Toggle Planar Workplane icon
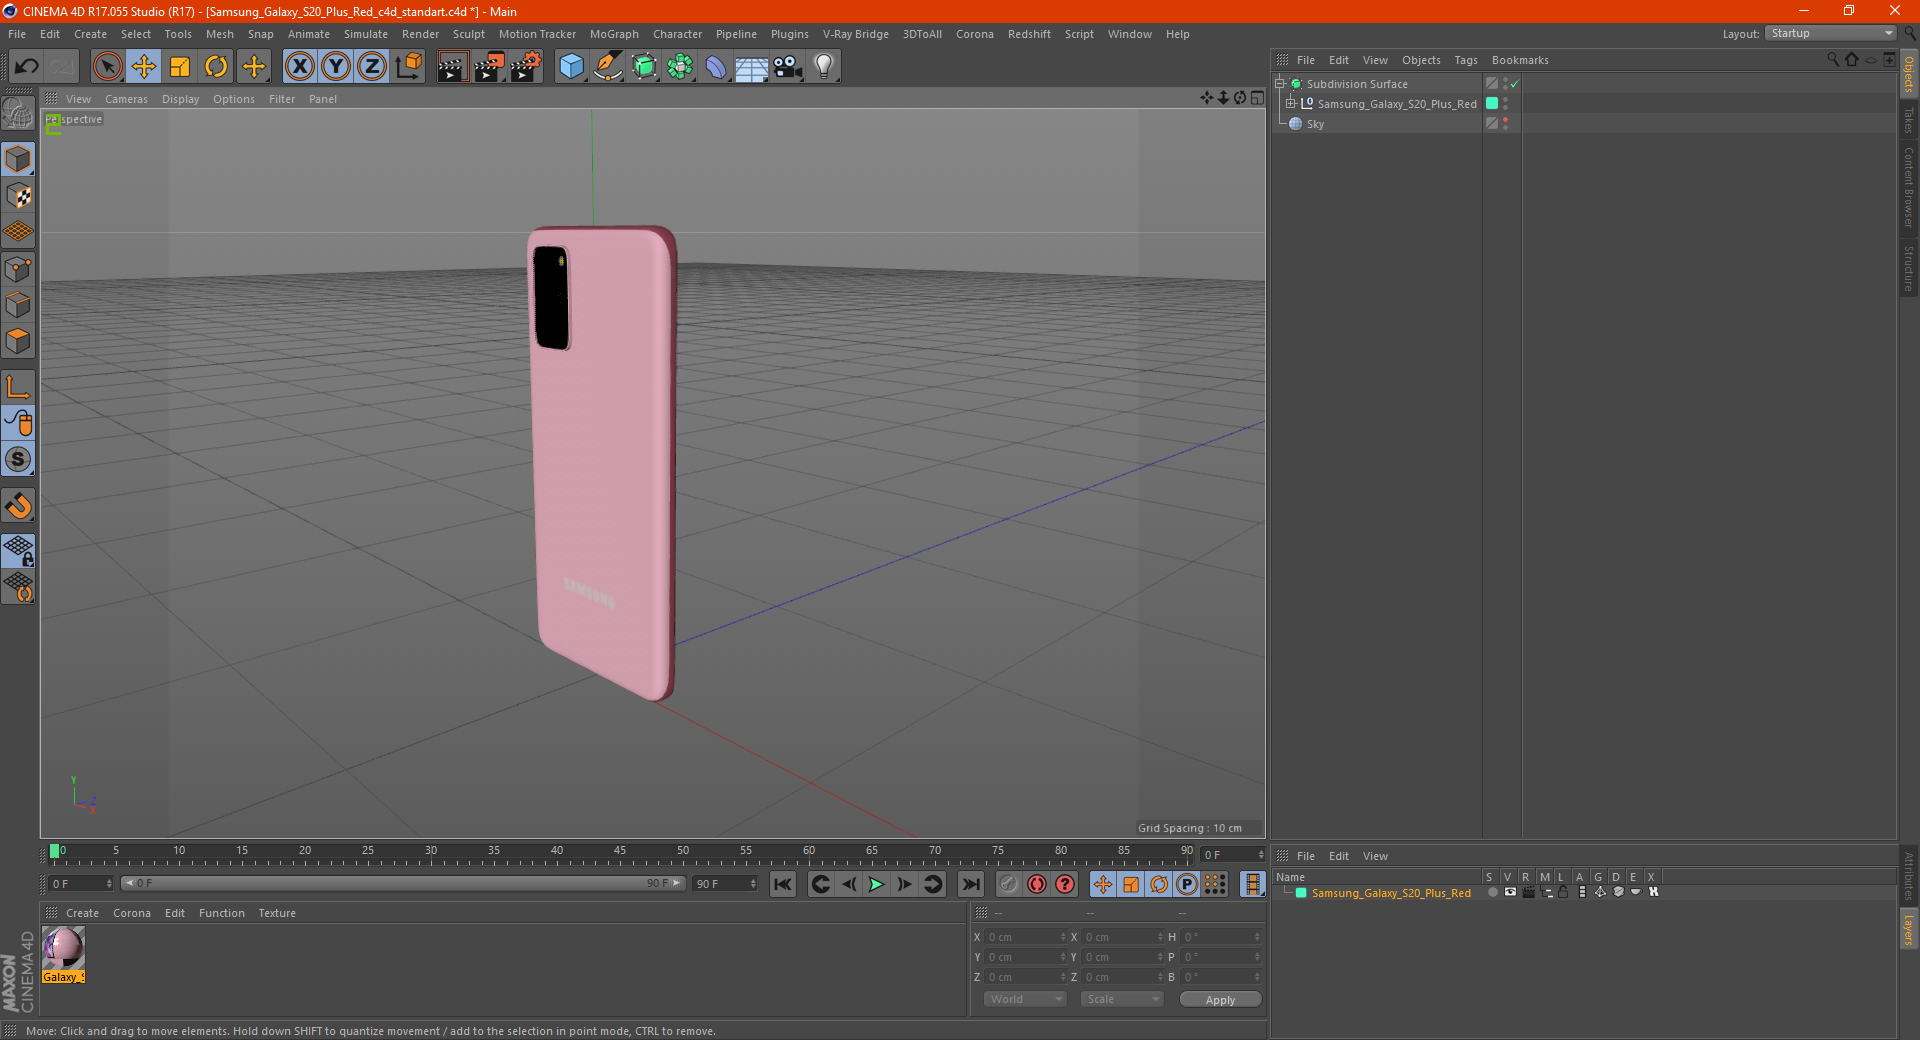 (x=18, y=587)
